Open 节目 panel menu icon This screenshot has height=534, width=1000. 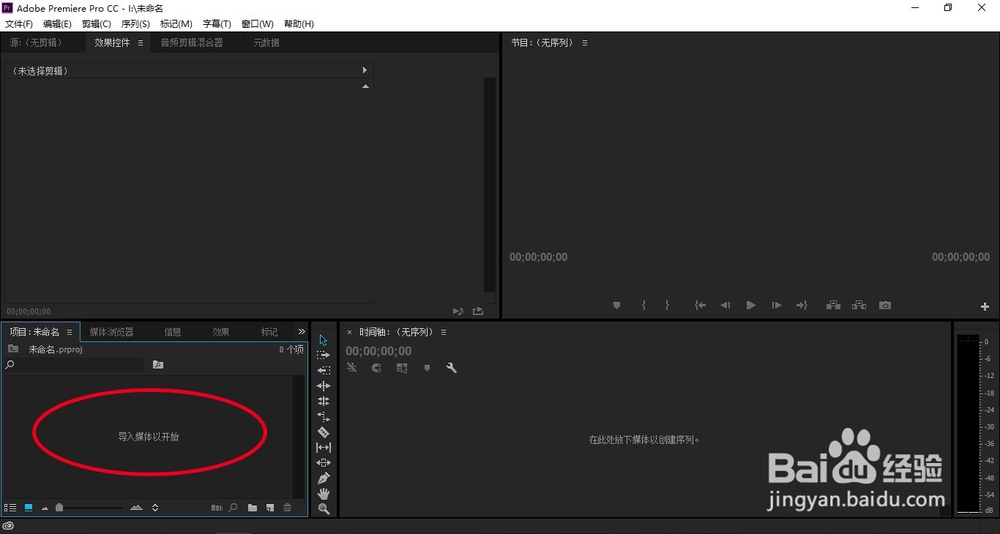[x=585, y=43]
